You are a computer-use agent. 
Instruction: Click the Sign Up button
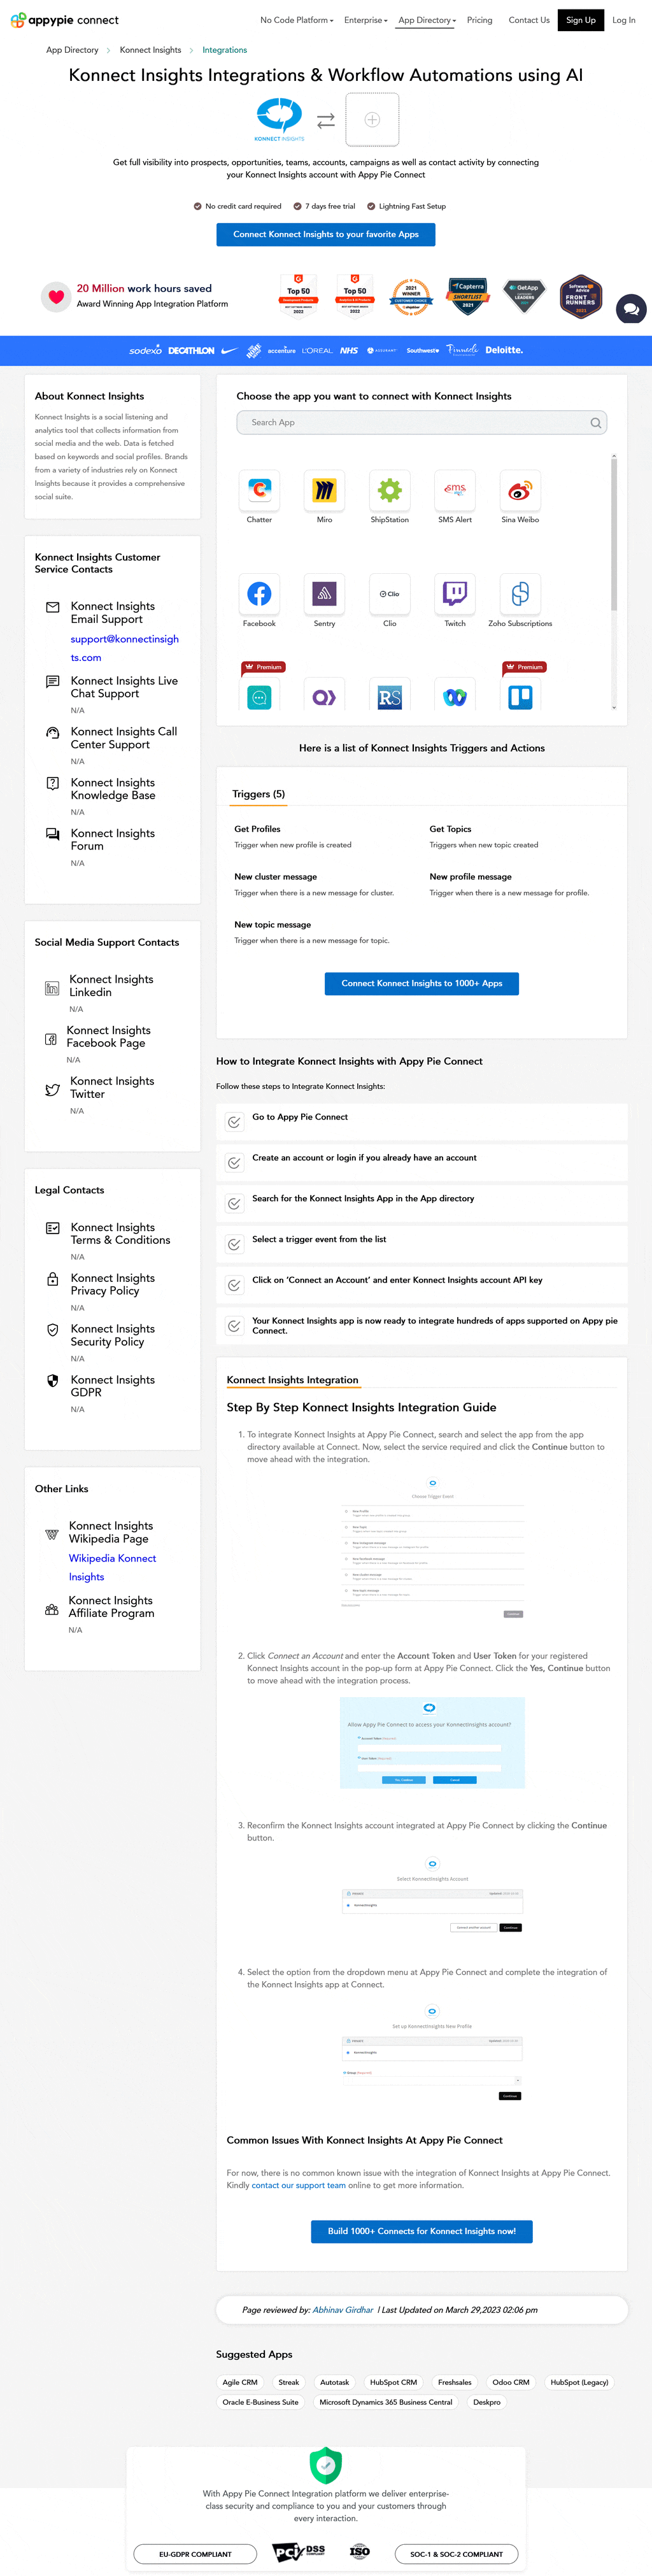[580, 20]
